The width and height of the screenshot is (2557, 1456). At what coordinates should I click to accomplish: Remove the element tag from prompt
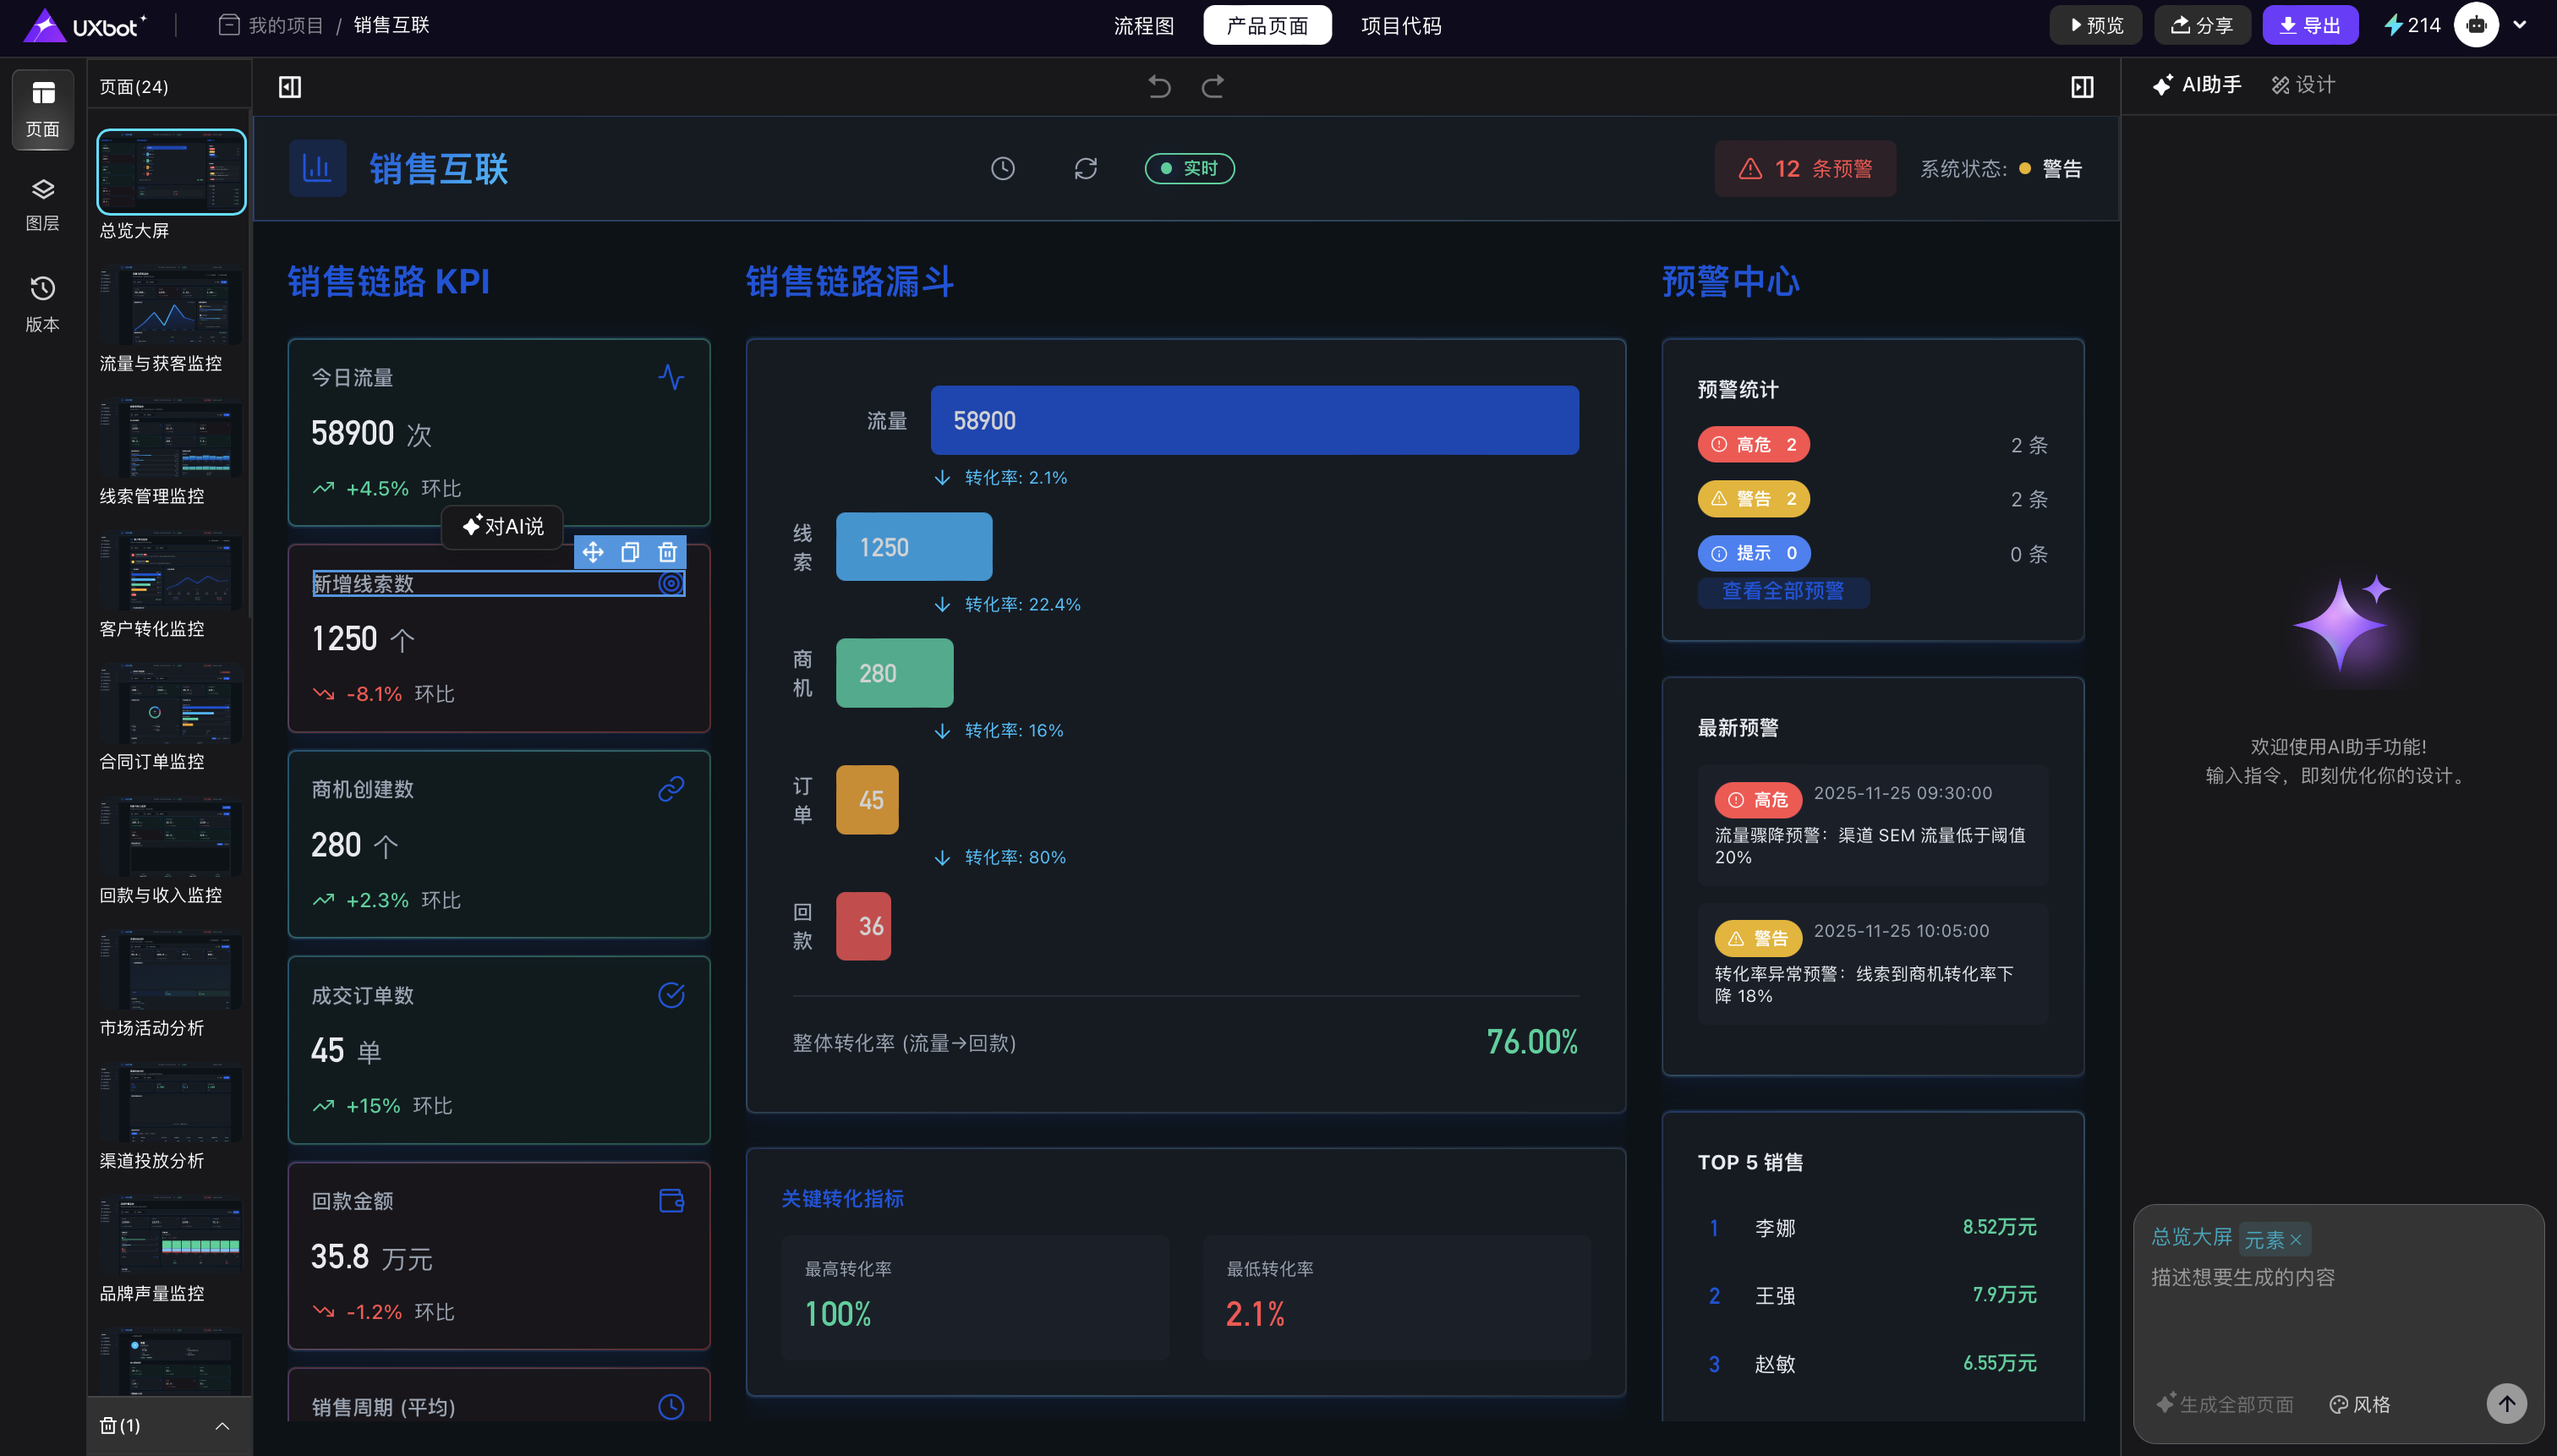[x=2296, y=1240]
